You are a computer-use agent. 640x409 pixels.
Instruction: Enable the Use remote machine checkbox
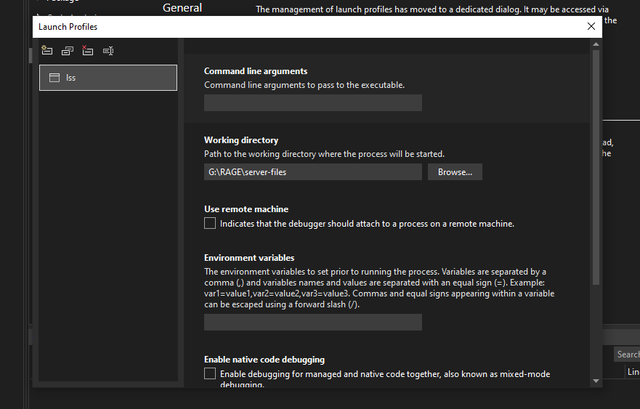coord(210,223)
